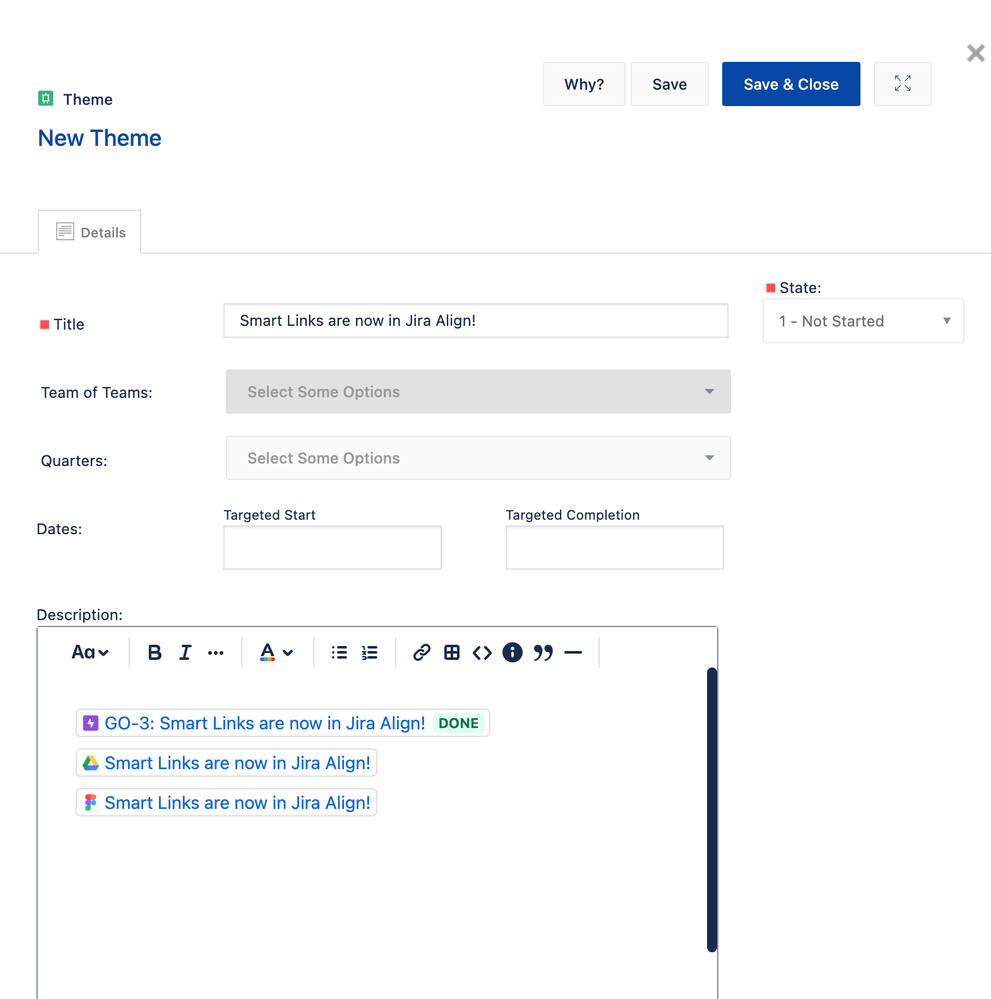Click the Description: label
991x999 pixels.
click(80, 615)
